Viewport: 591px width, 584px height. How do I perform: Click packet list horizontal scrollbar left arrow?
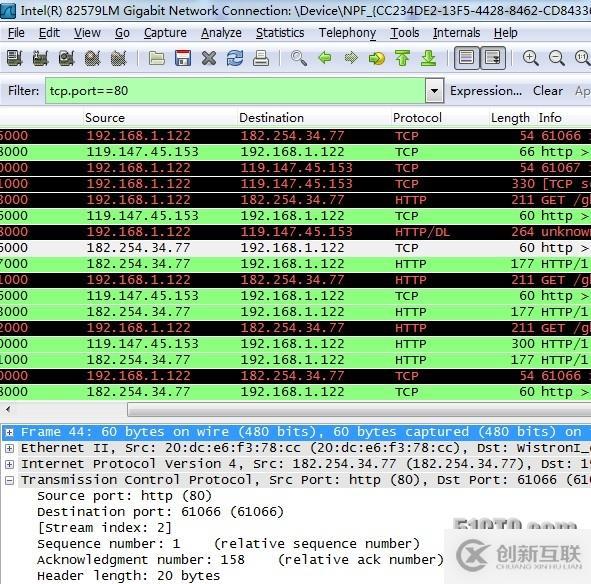8,409
